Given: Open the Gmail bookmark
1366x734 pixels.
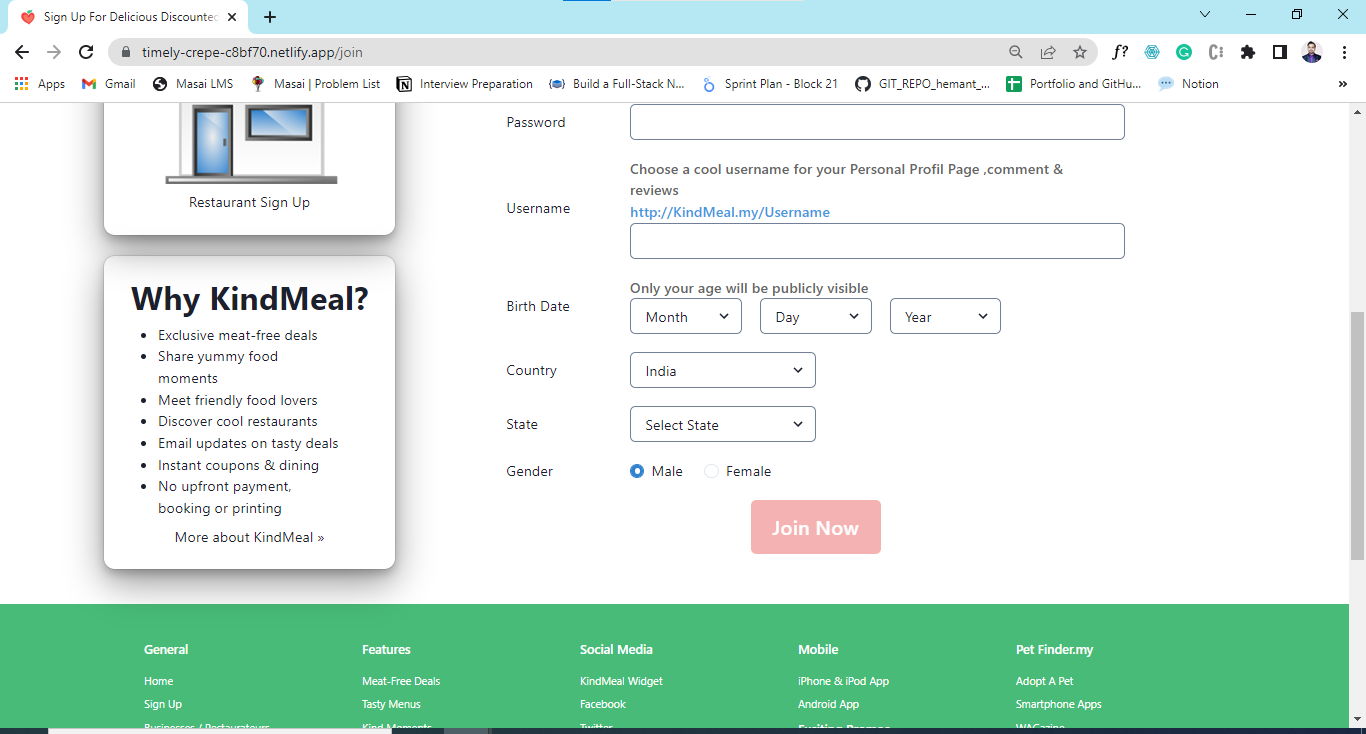Looking at the screenshot, I should (108, 84).
